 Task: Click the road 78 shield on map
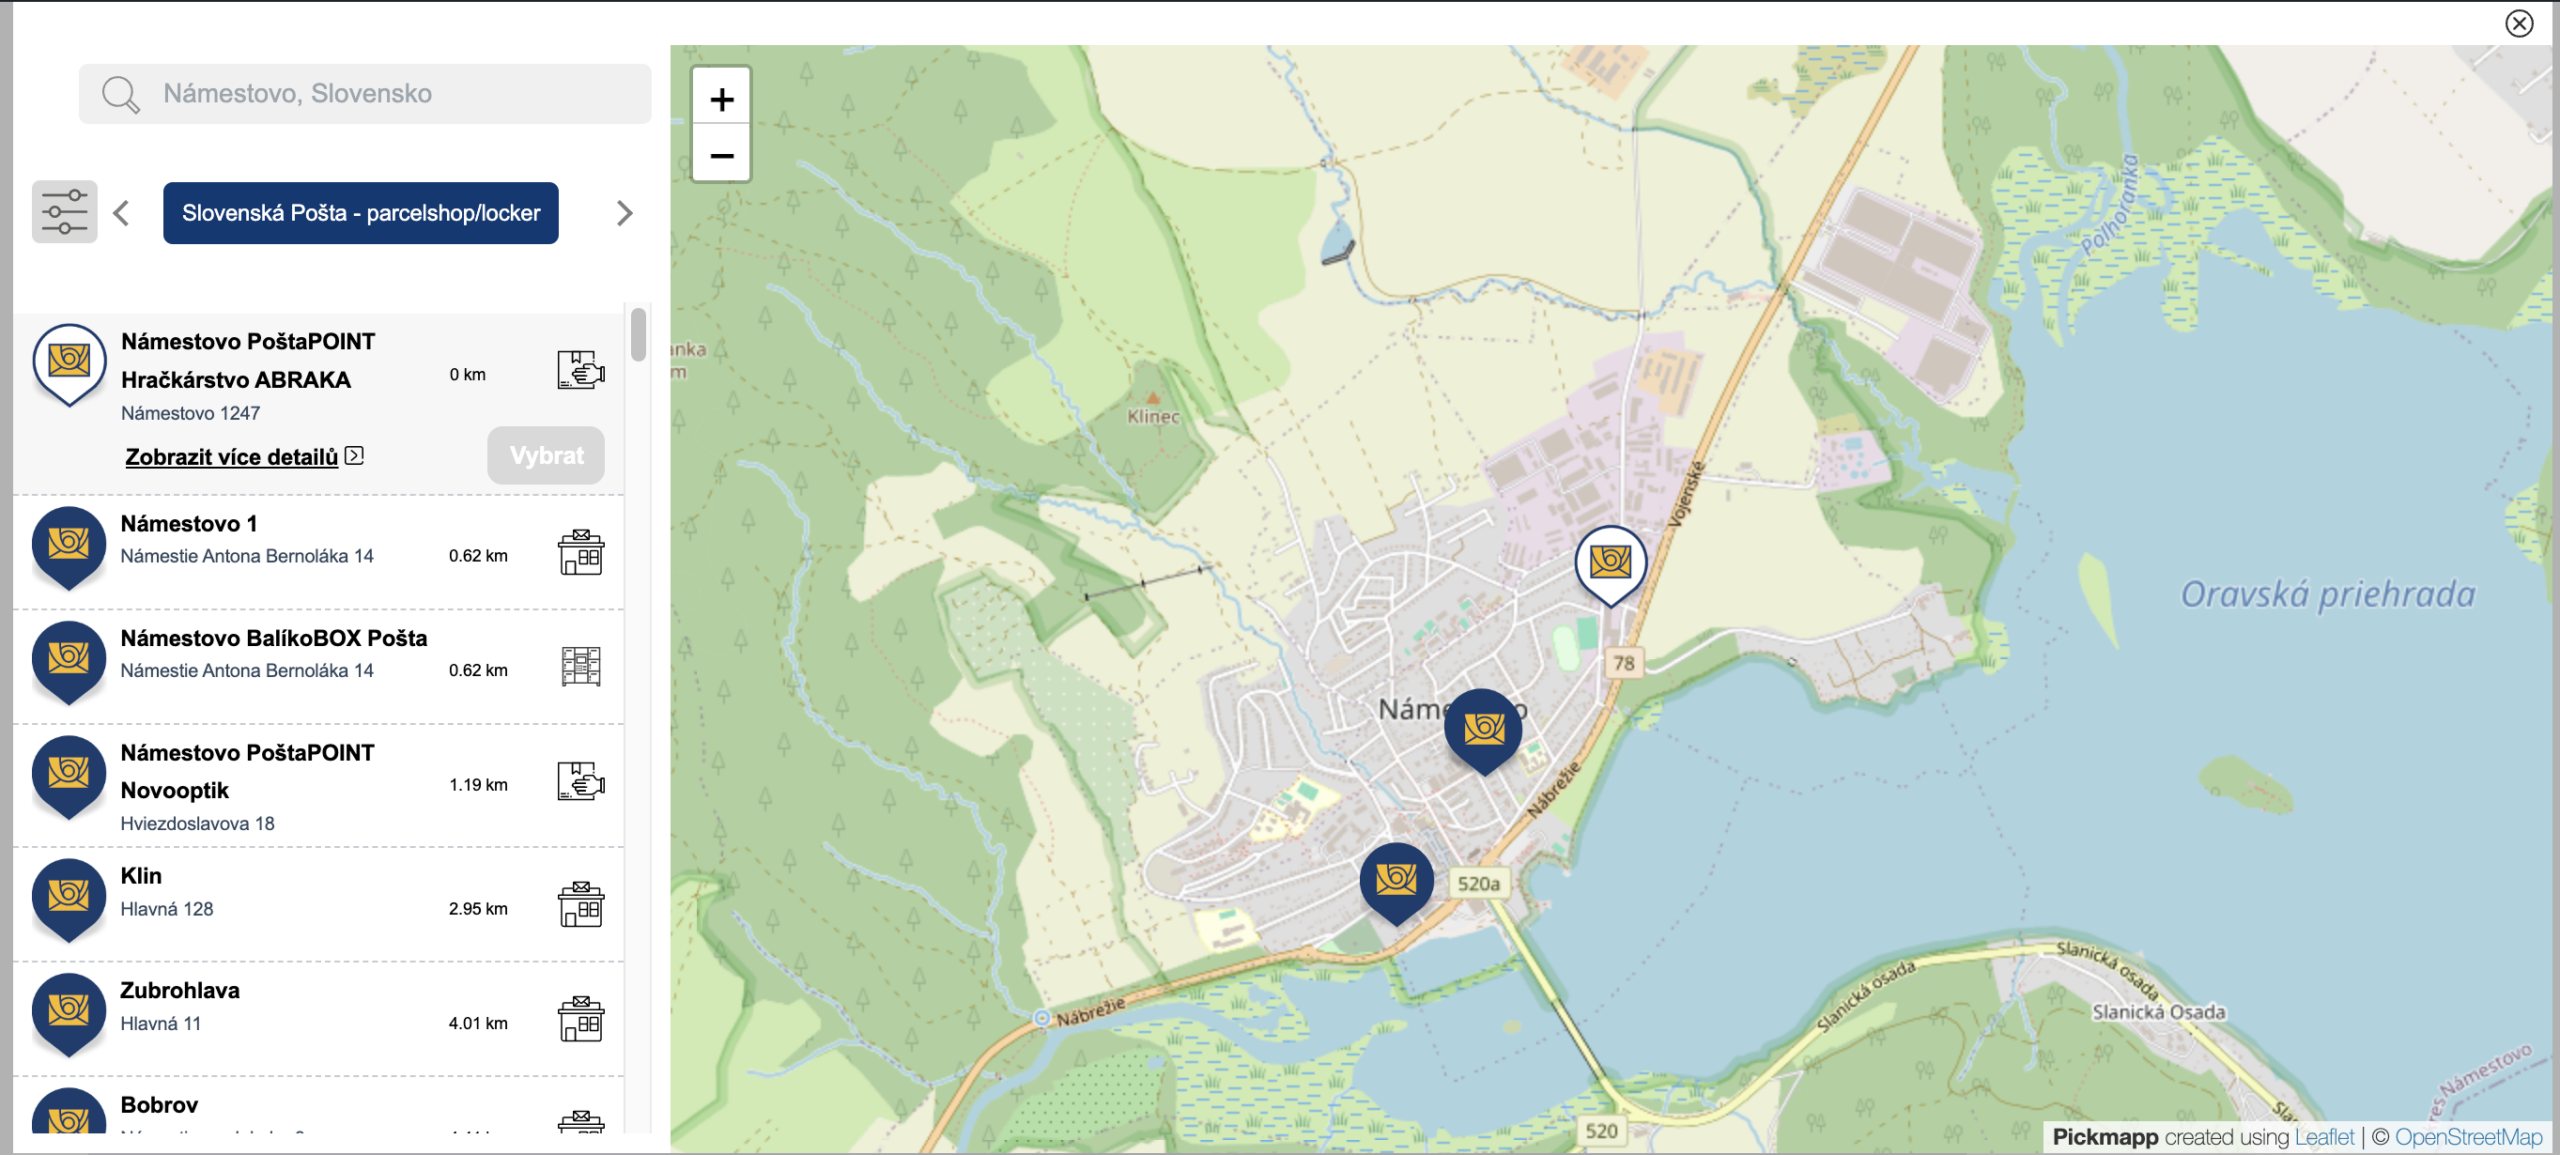[1624, 663]
